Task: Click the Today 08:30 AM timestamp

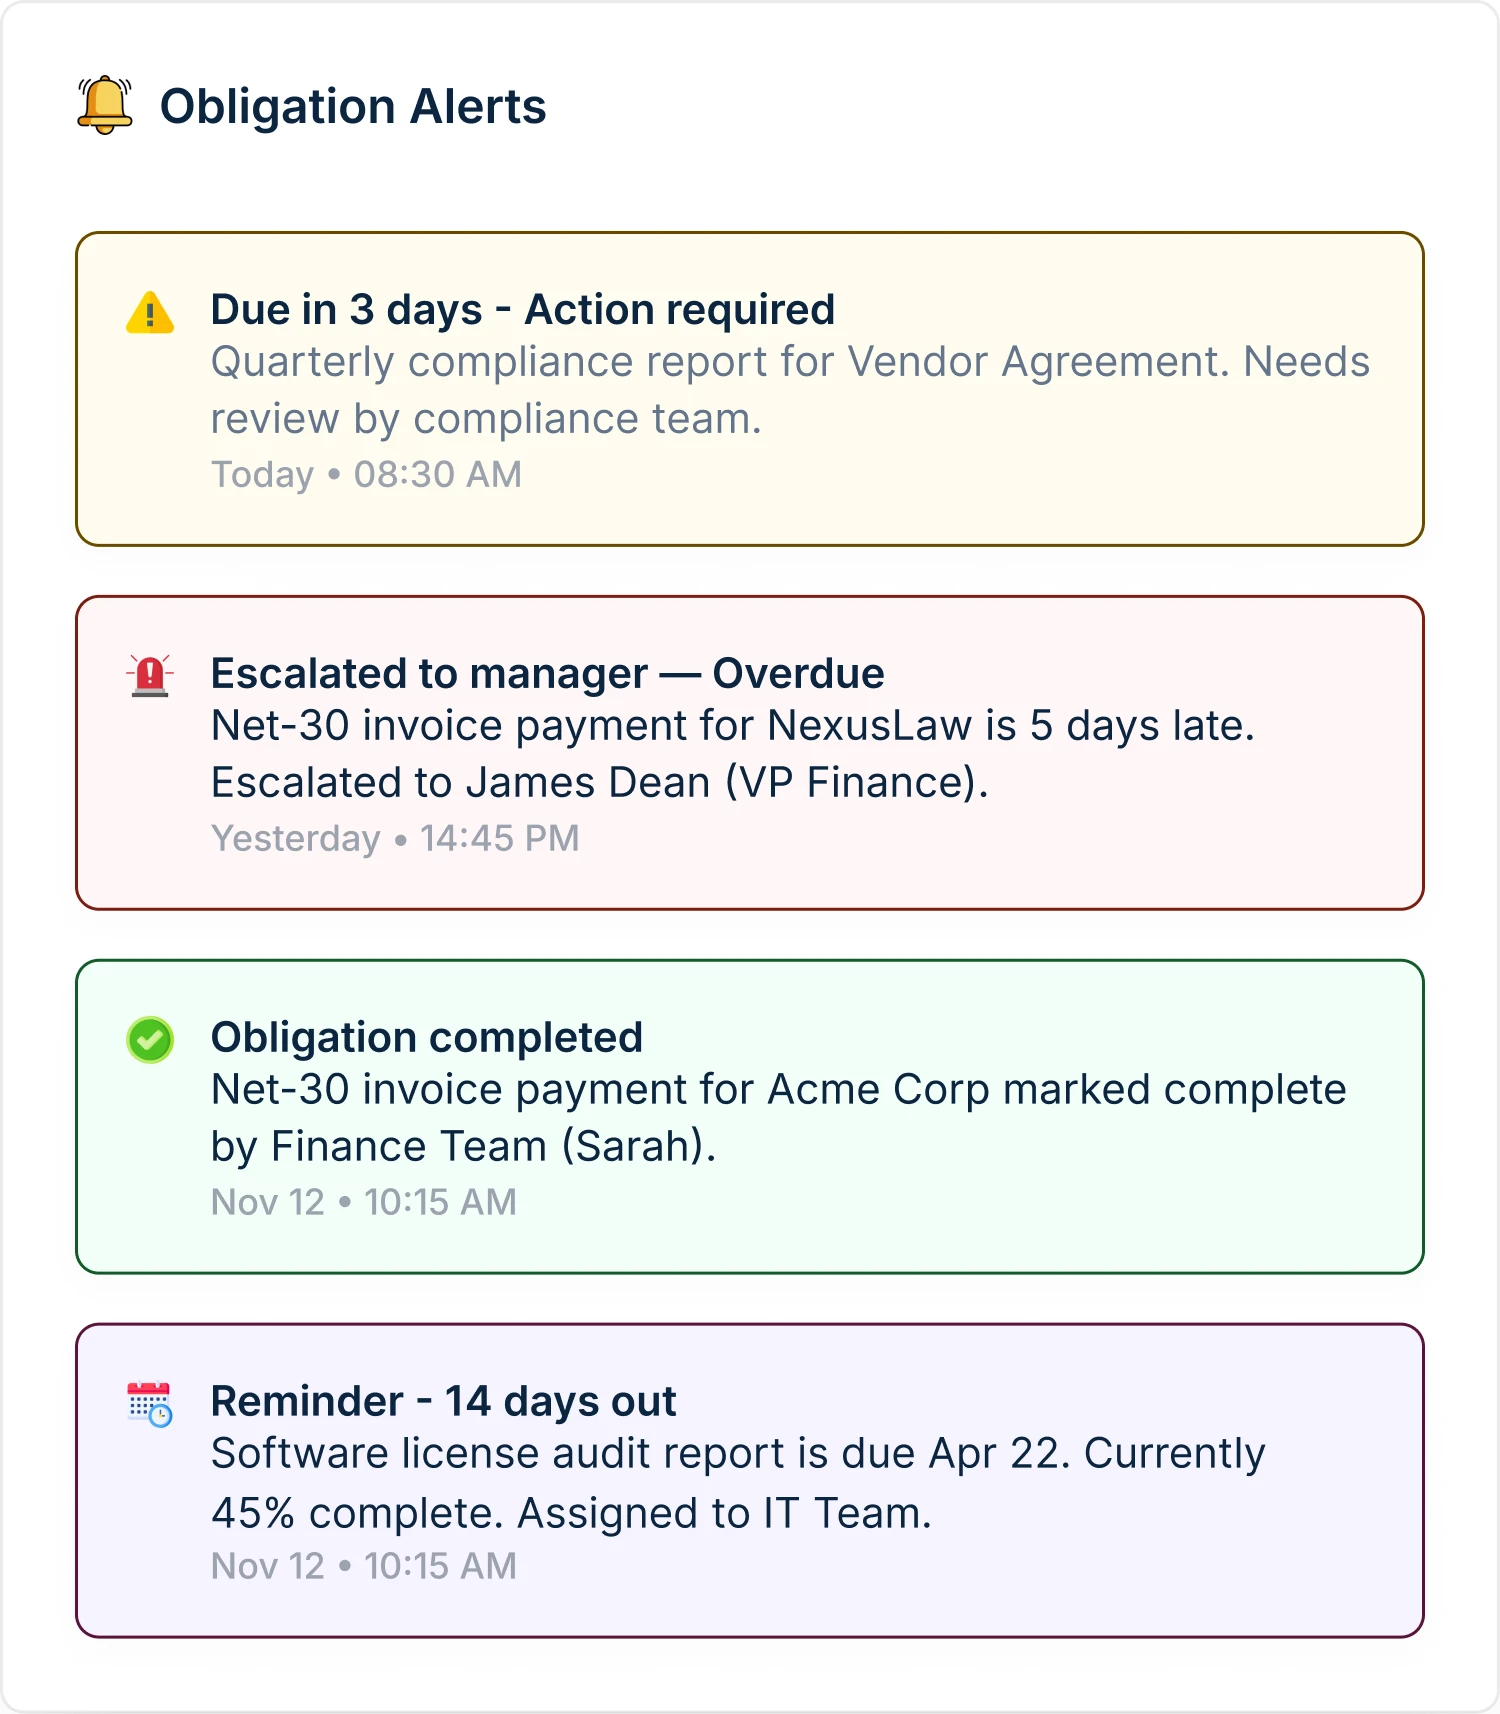Action: click(366, 474)
